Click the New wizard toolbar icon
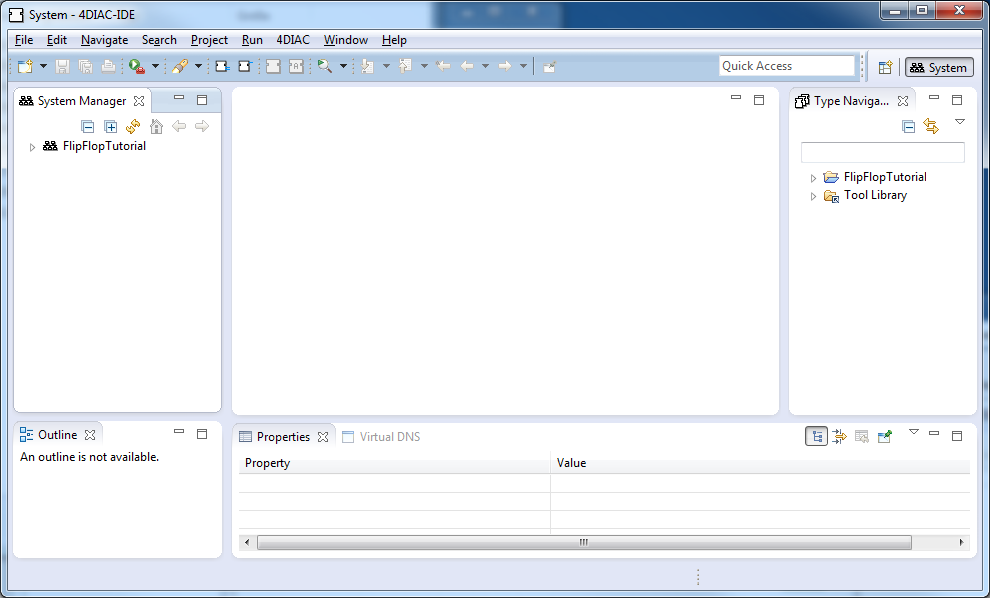This screenshot has height=598, width=990. [x=25, y=66]
